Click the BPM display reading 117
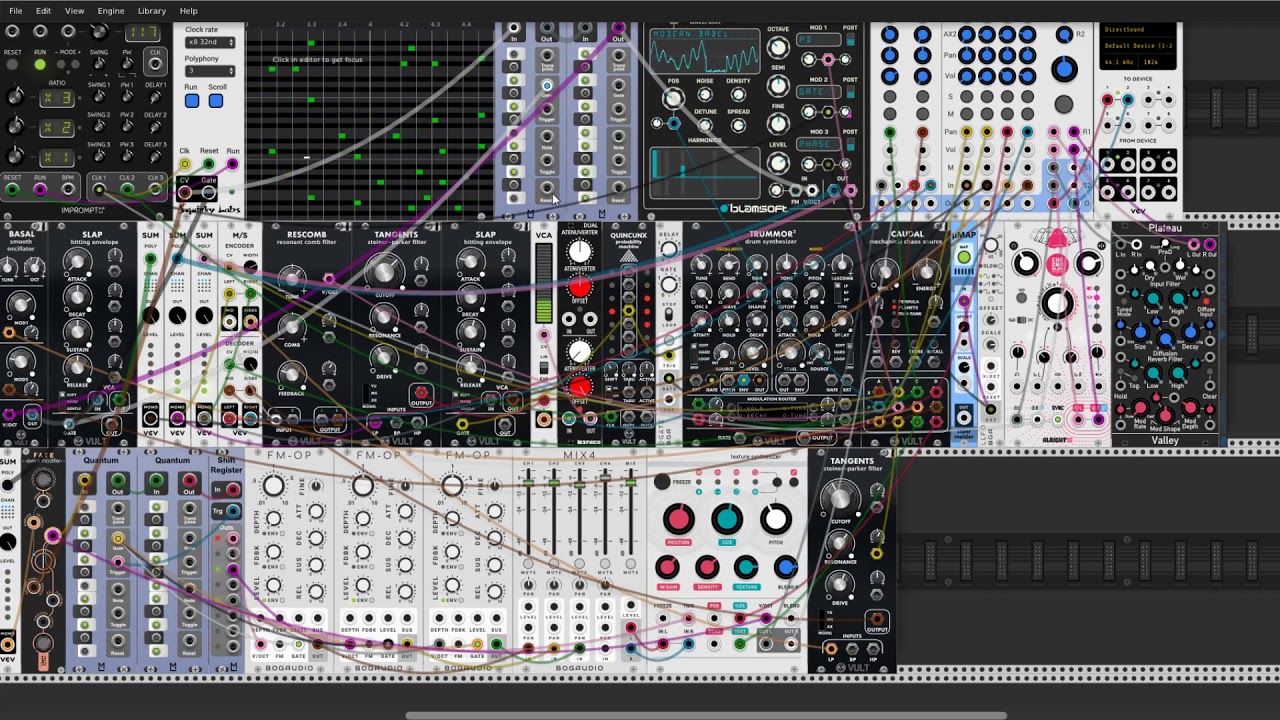This screenshot has width=1280, height=720. pyautogui.click(x=141, y=33)
